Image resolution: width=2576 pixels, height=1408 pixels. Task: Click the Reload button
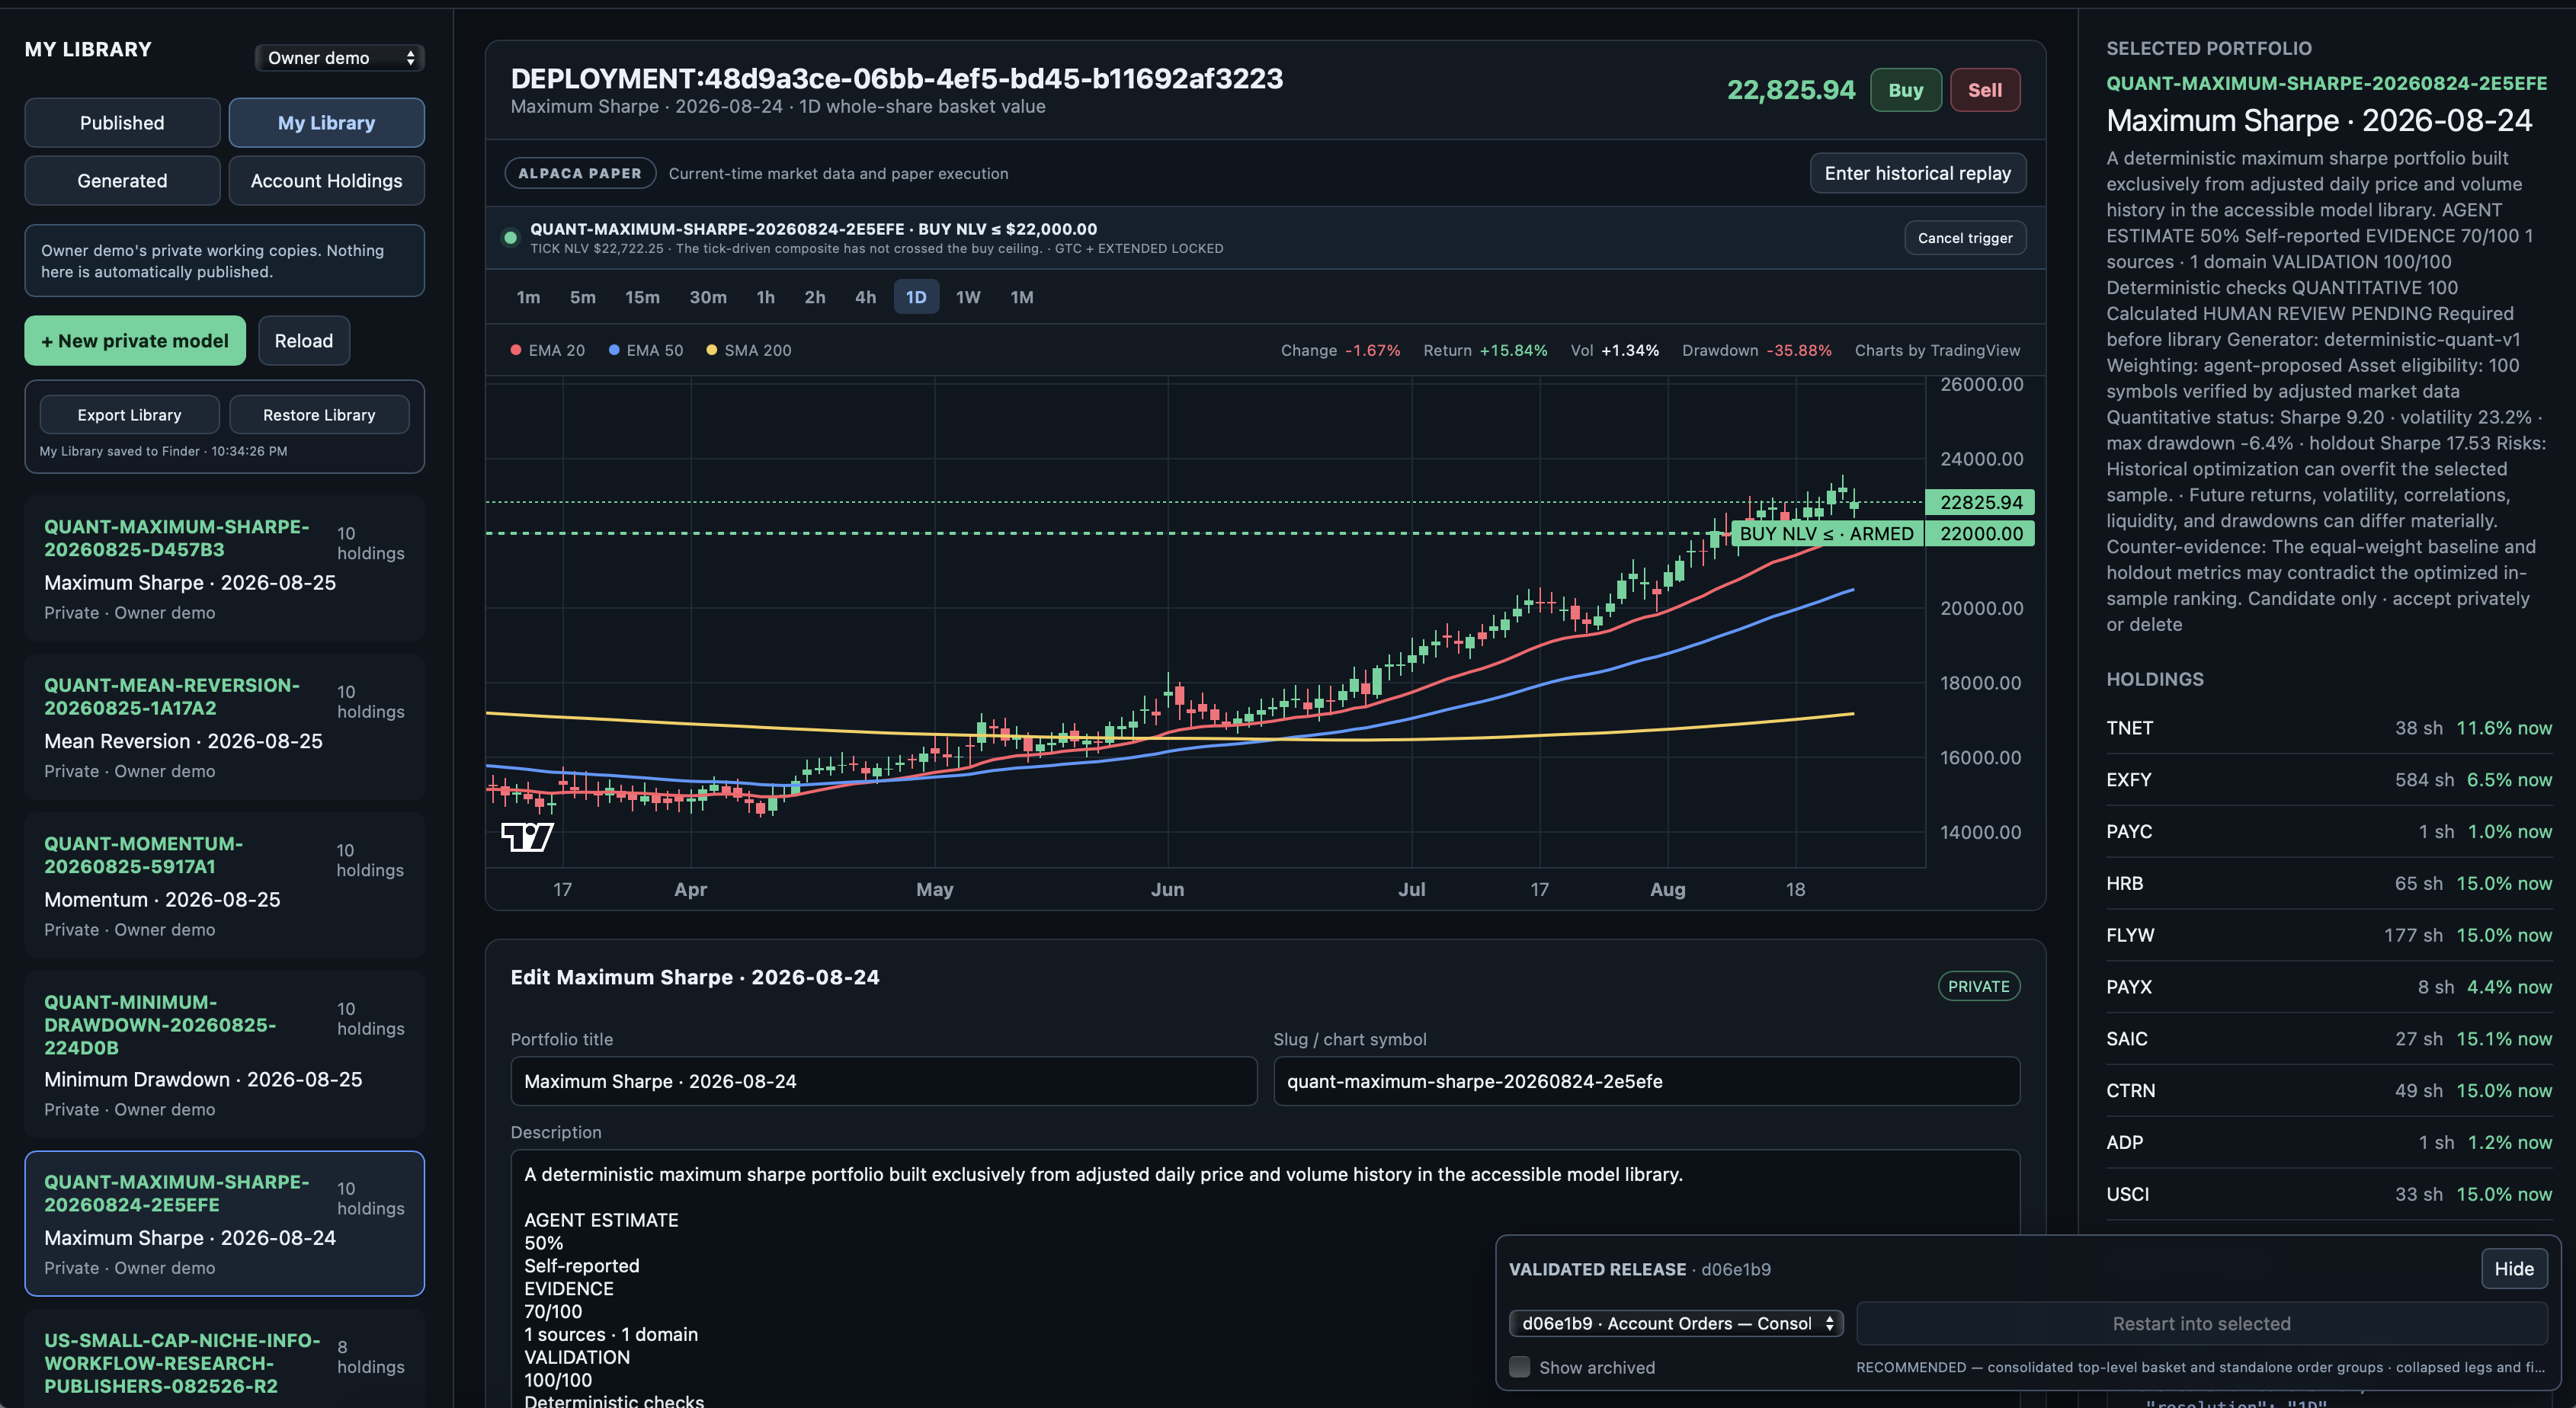[304, 341]
